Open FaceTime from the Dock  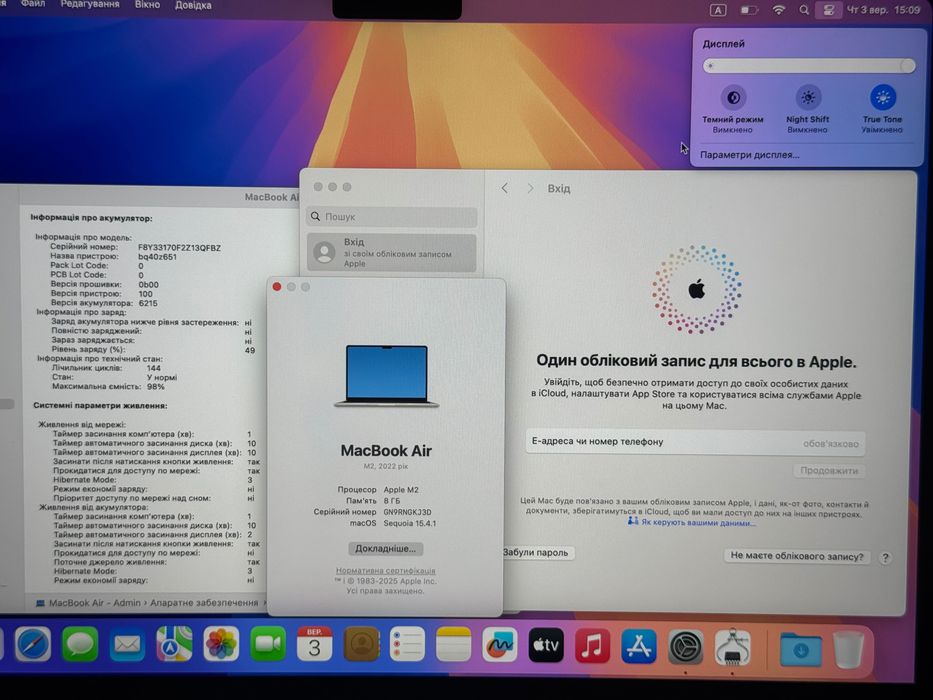(x=268, y=645)
